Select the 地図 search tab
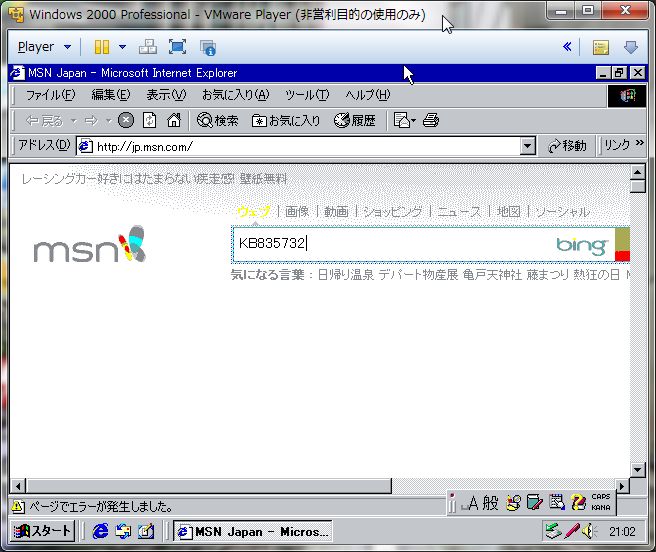This screenshot has height=552, width=656. point(508,212)
